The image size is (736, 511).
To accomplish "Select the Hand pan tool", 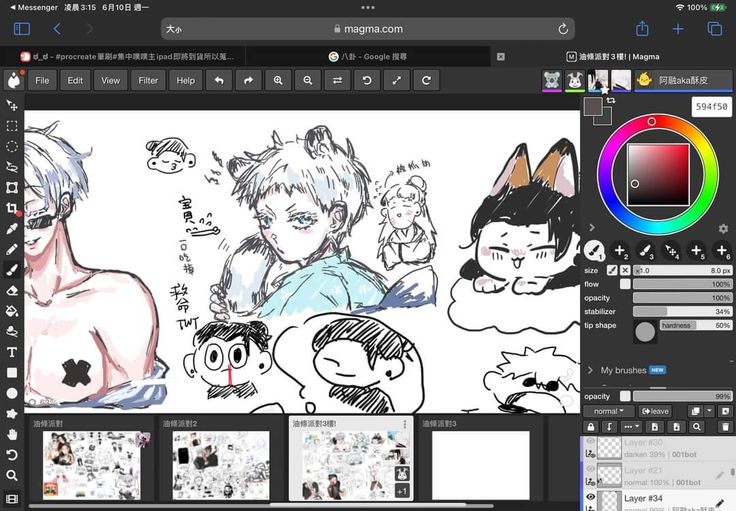I will click(12, 435).
